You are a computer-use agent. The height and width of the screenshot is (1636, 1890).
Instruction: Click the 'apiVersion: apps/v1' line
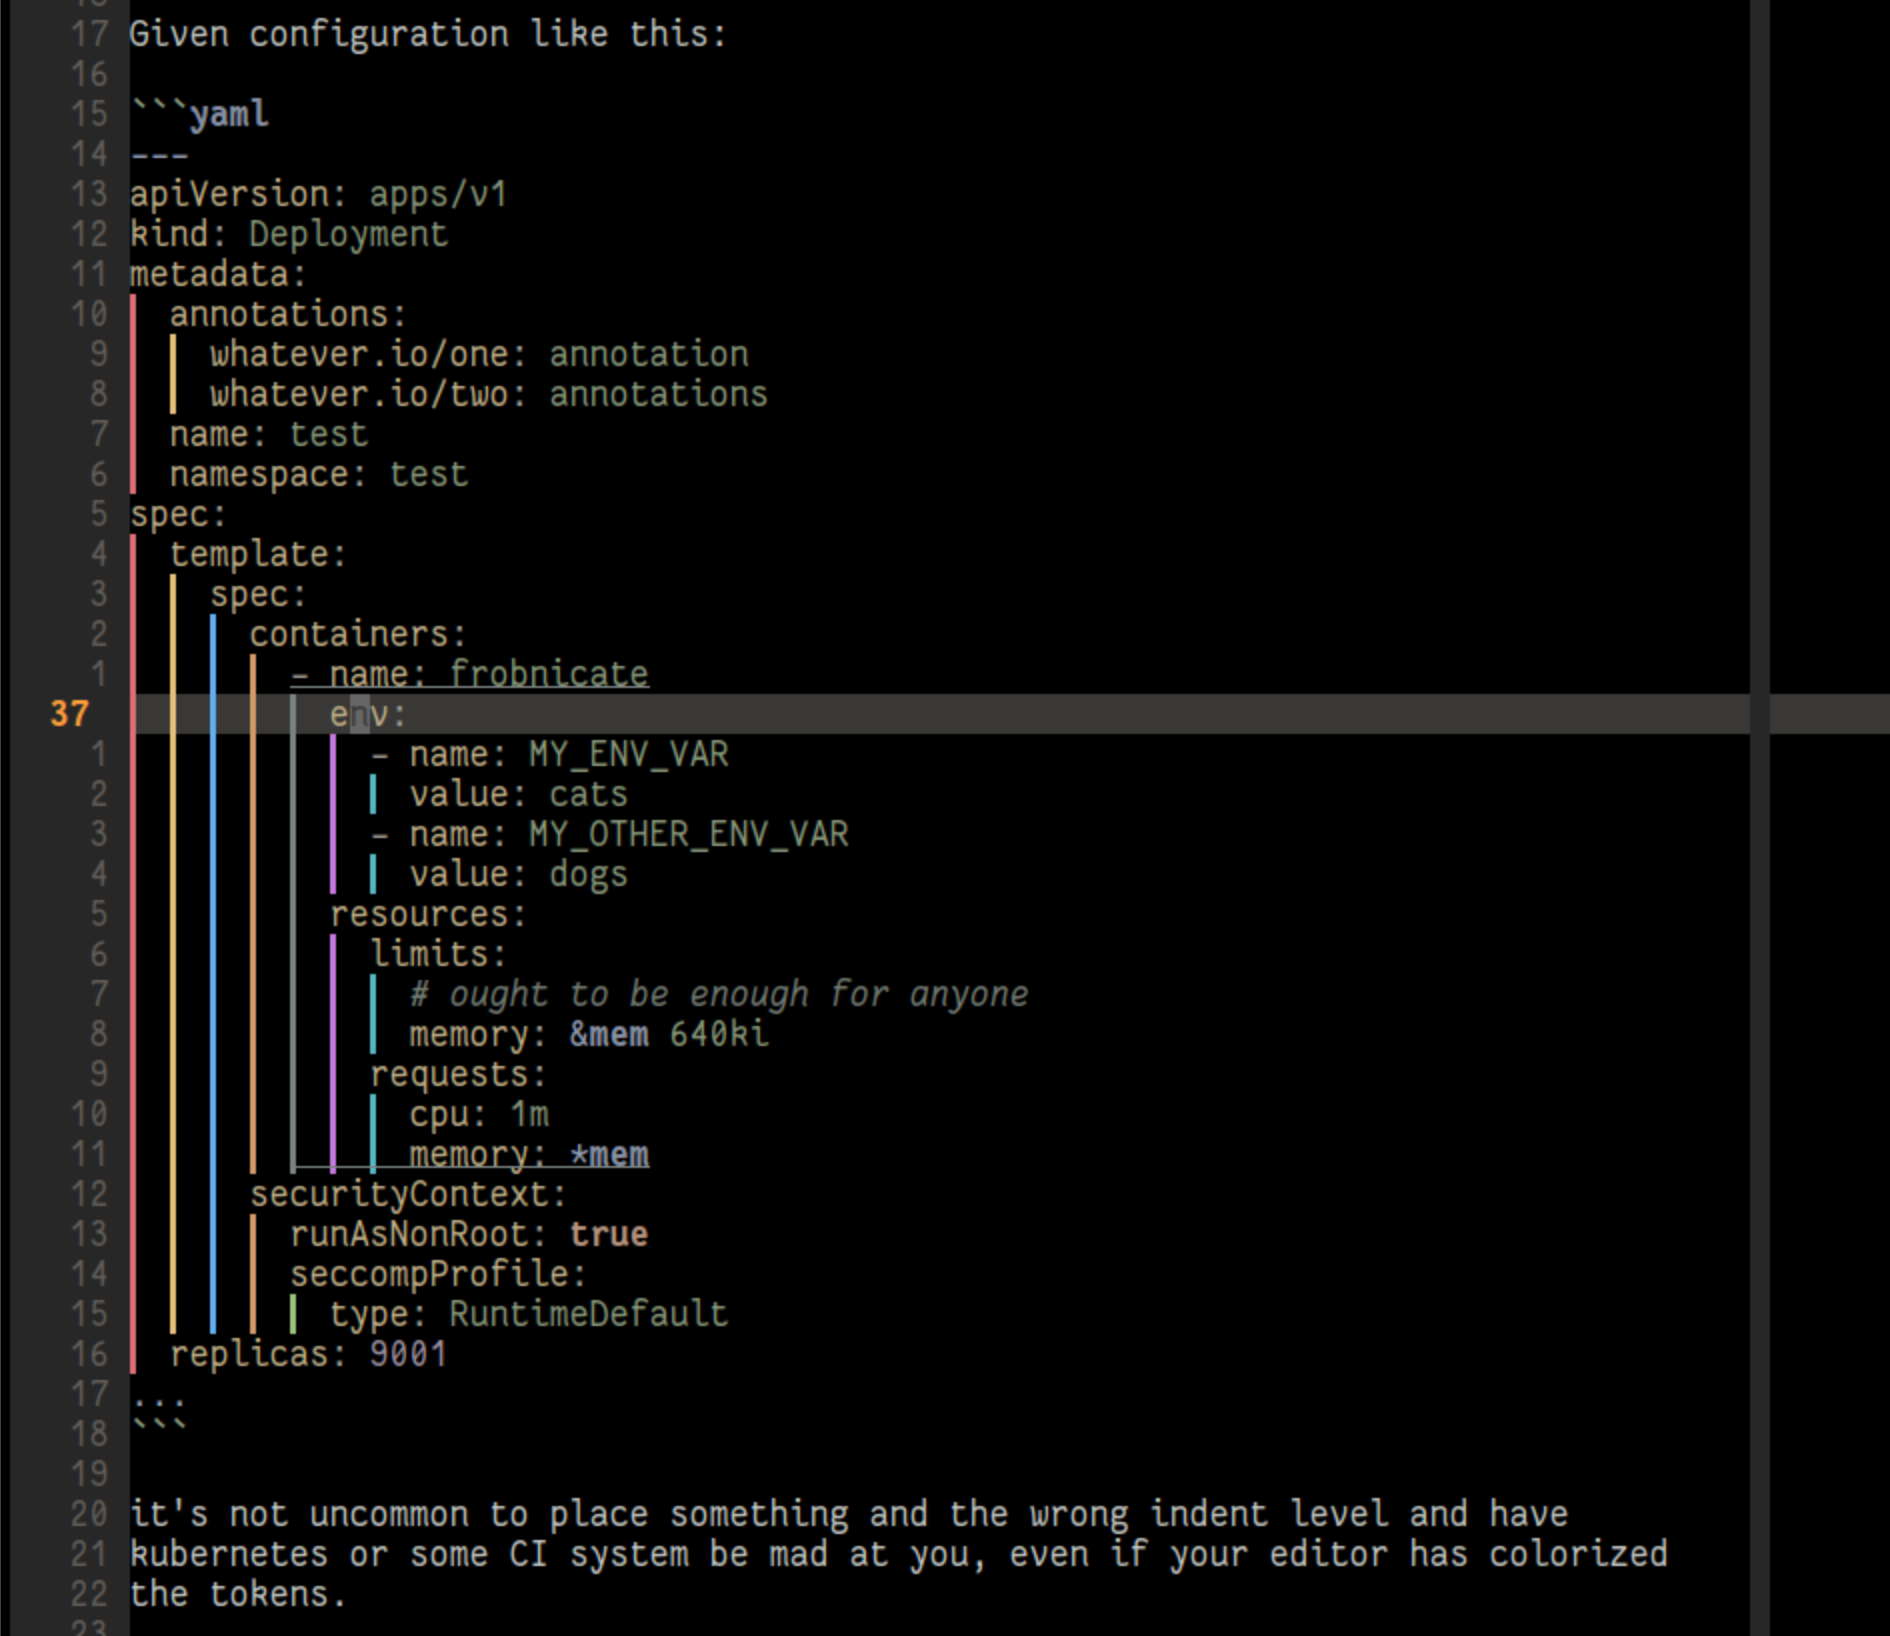(x=318, y=194)
